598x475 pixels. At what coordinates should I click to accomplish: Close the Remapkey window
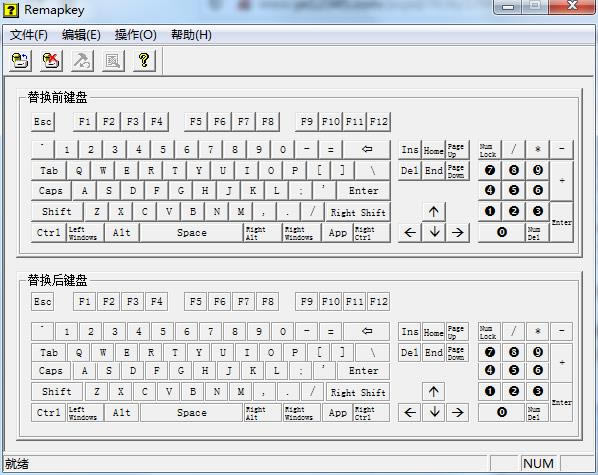(572, 6)
